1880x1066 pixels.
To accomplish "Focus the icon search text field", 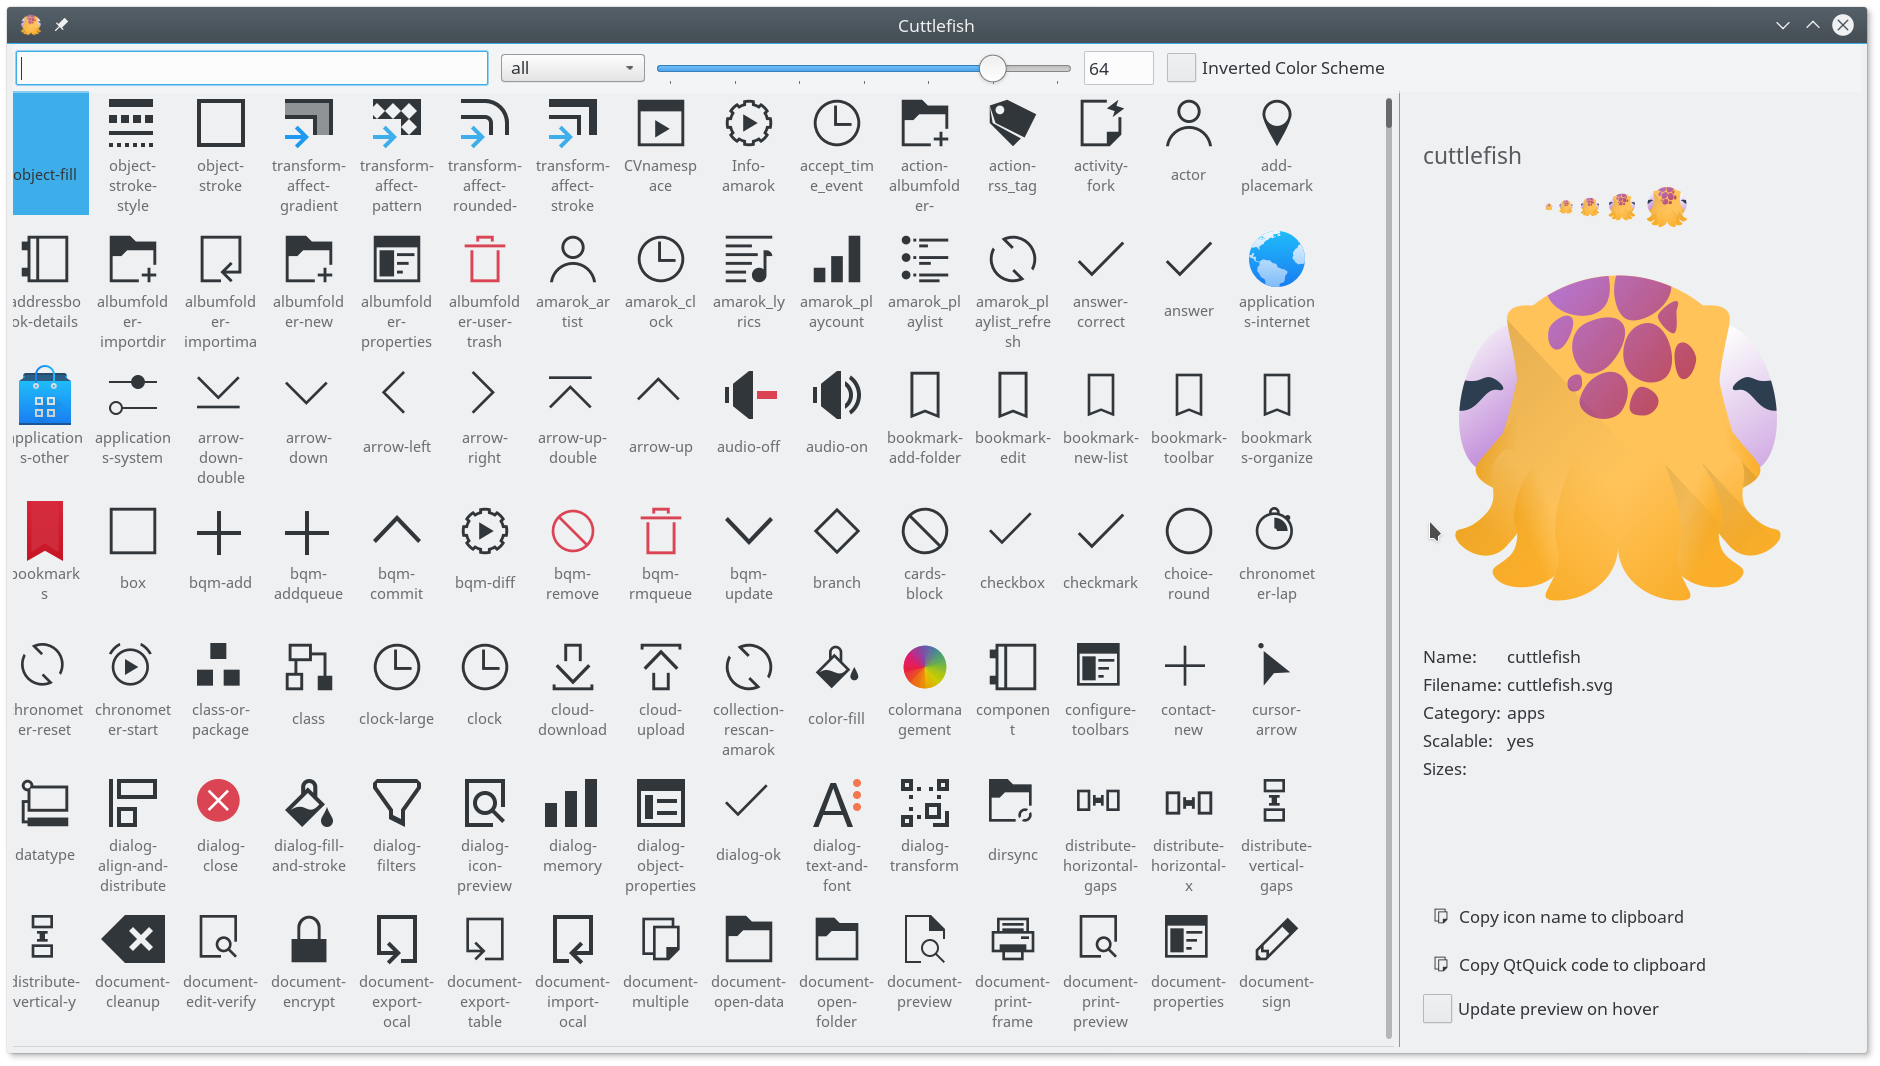I will [252, 68].
